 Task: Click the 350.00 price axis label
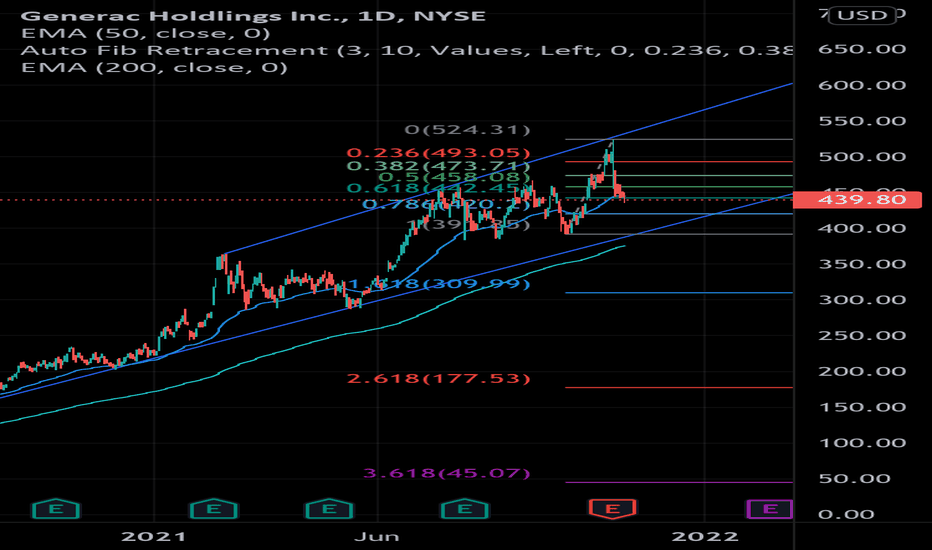point(862,264)
